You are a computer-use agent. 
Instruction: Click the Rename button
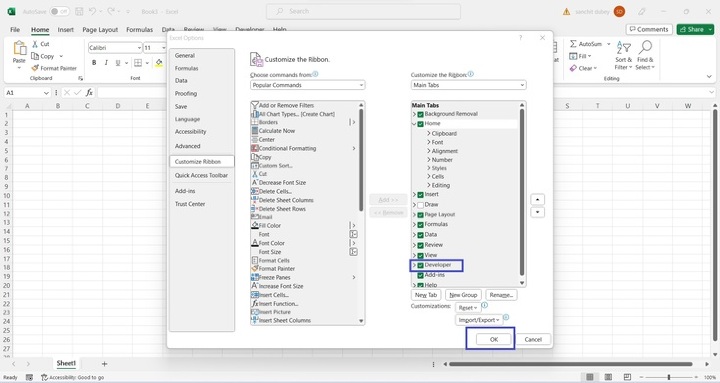click(501, 295)
